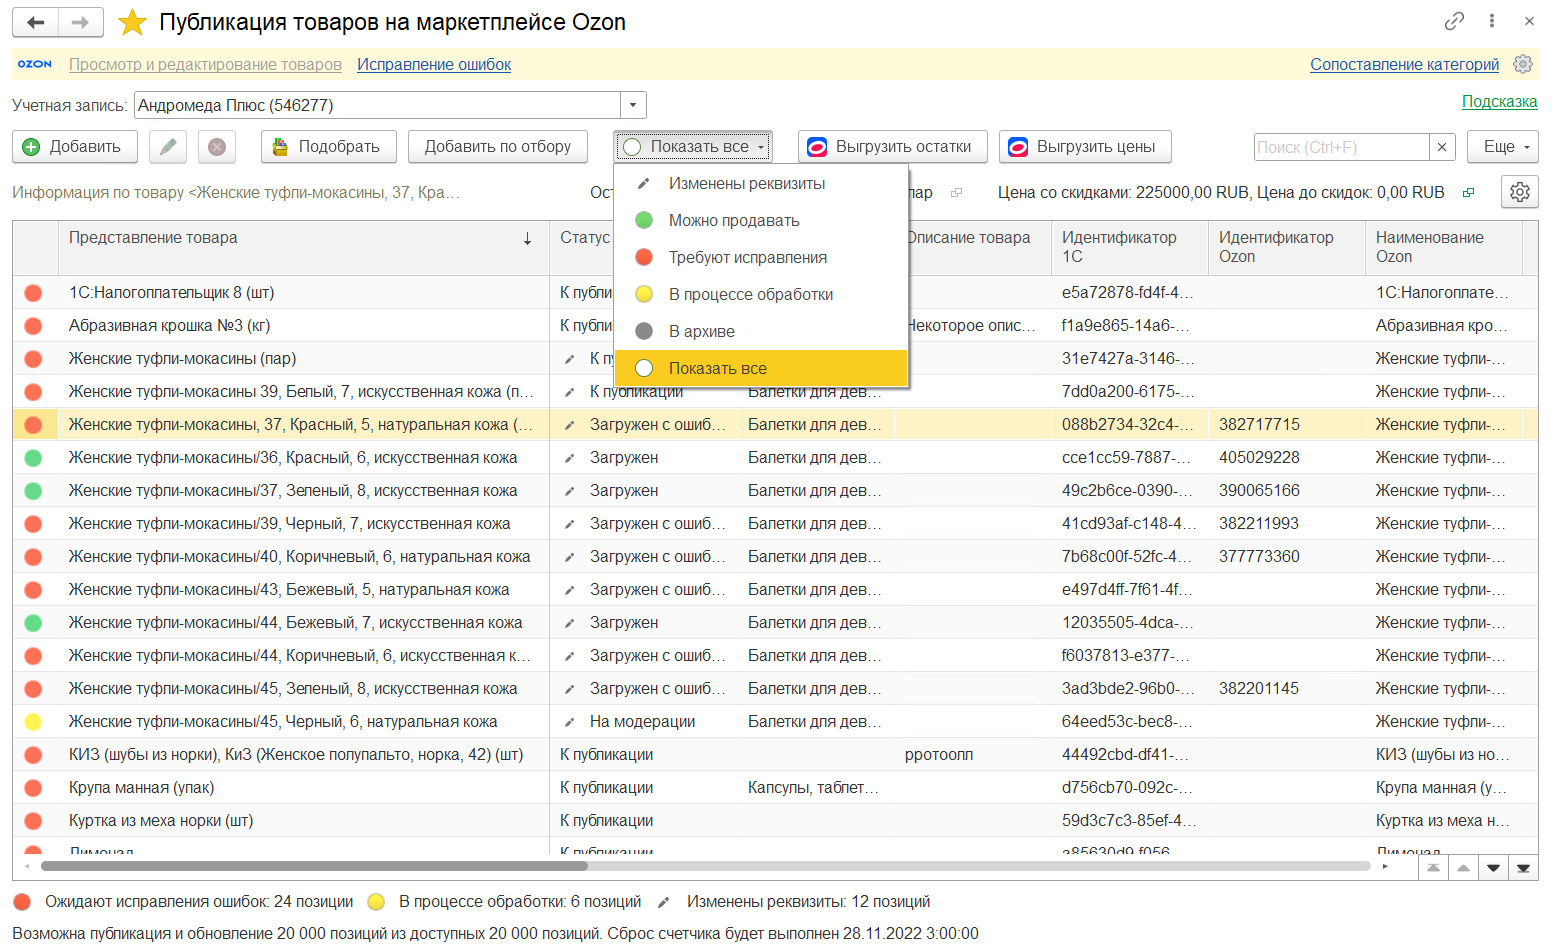Filter by Изменены реквизиты
The height and width of the screenshot is (952, 1555).
click(761, 184)
